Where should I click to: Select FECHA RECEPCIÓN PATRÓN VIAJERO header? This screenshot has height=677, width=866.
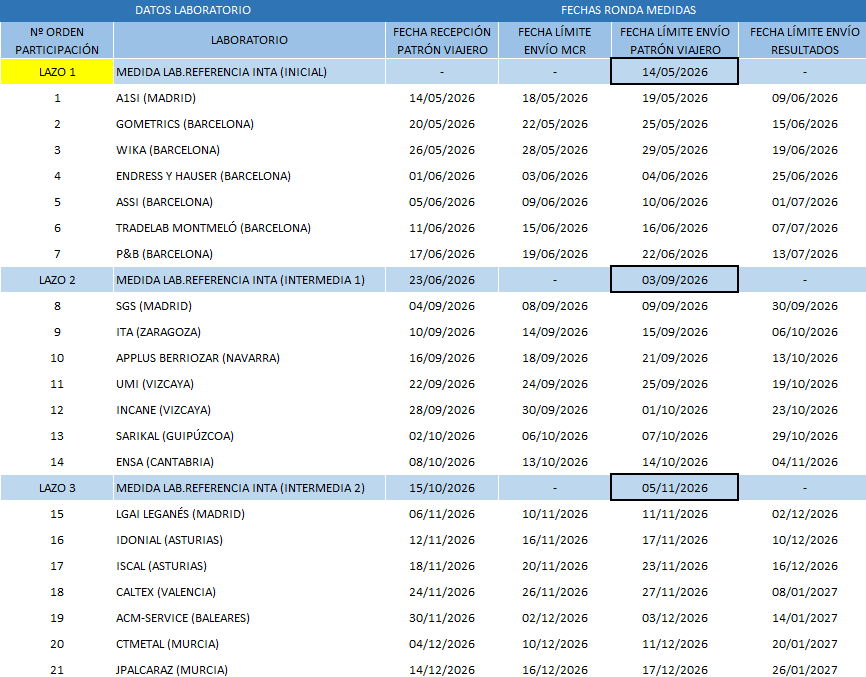442,40
